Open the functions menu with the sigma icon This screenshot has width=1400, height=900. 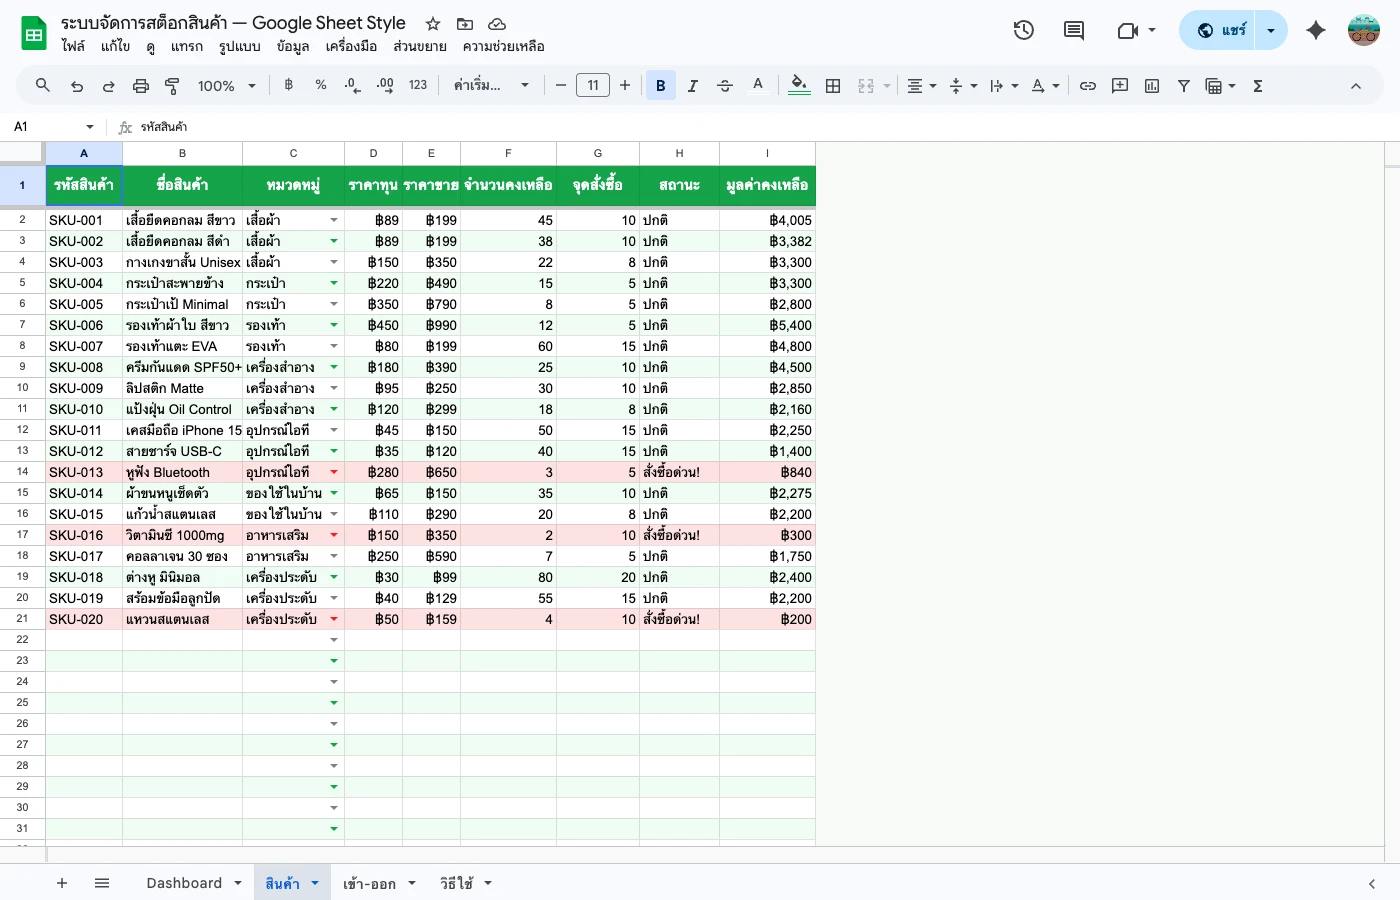point(1257,85)
